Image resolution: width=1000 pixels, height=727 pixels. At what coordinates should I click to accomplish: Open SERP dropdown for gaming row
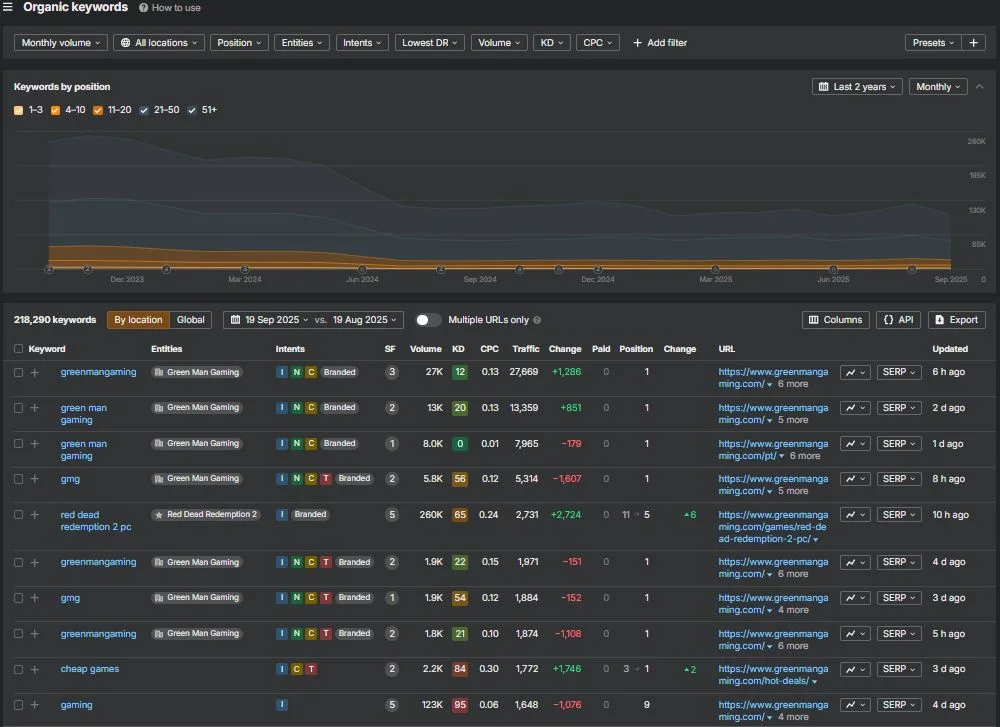tap(899, 705)
